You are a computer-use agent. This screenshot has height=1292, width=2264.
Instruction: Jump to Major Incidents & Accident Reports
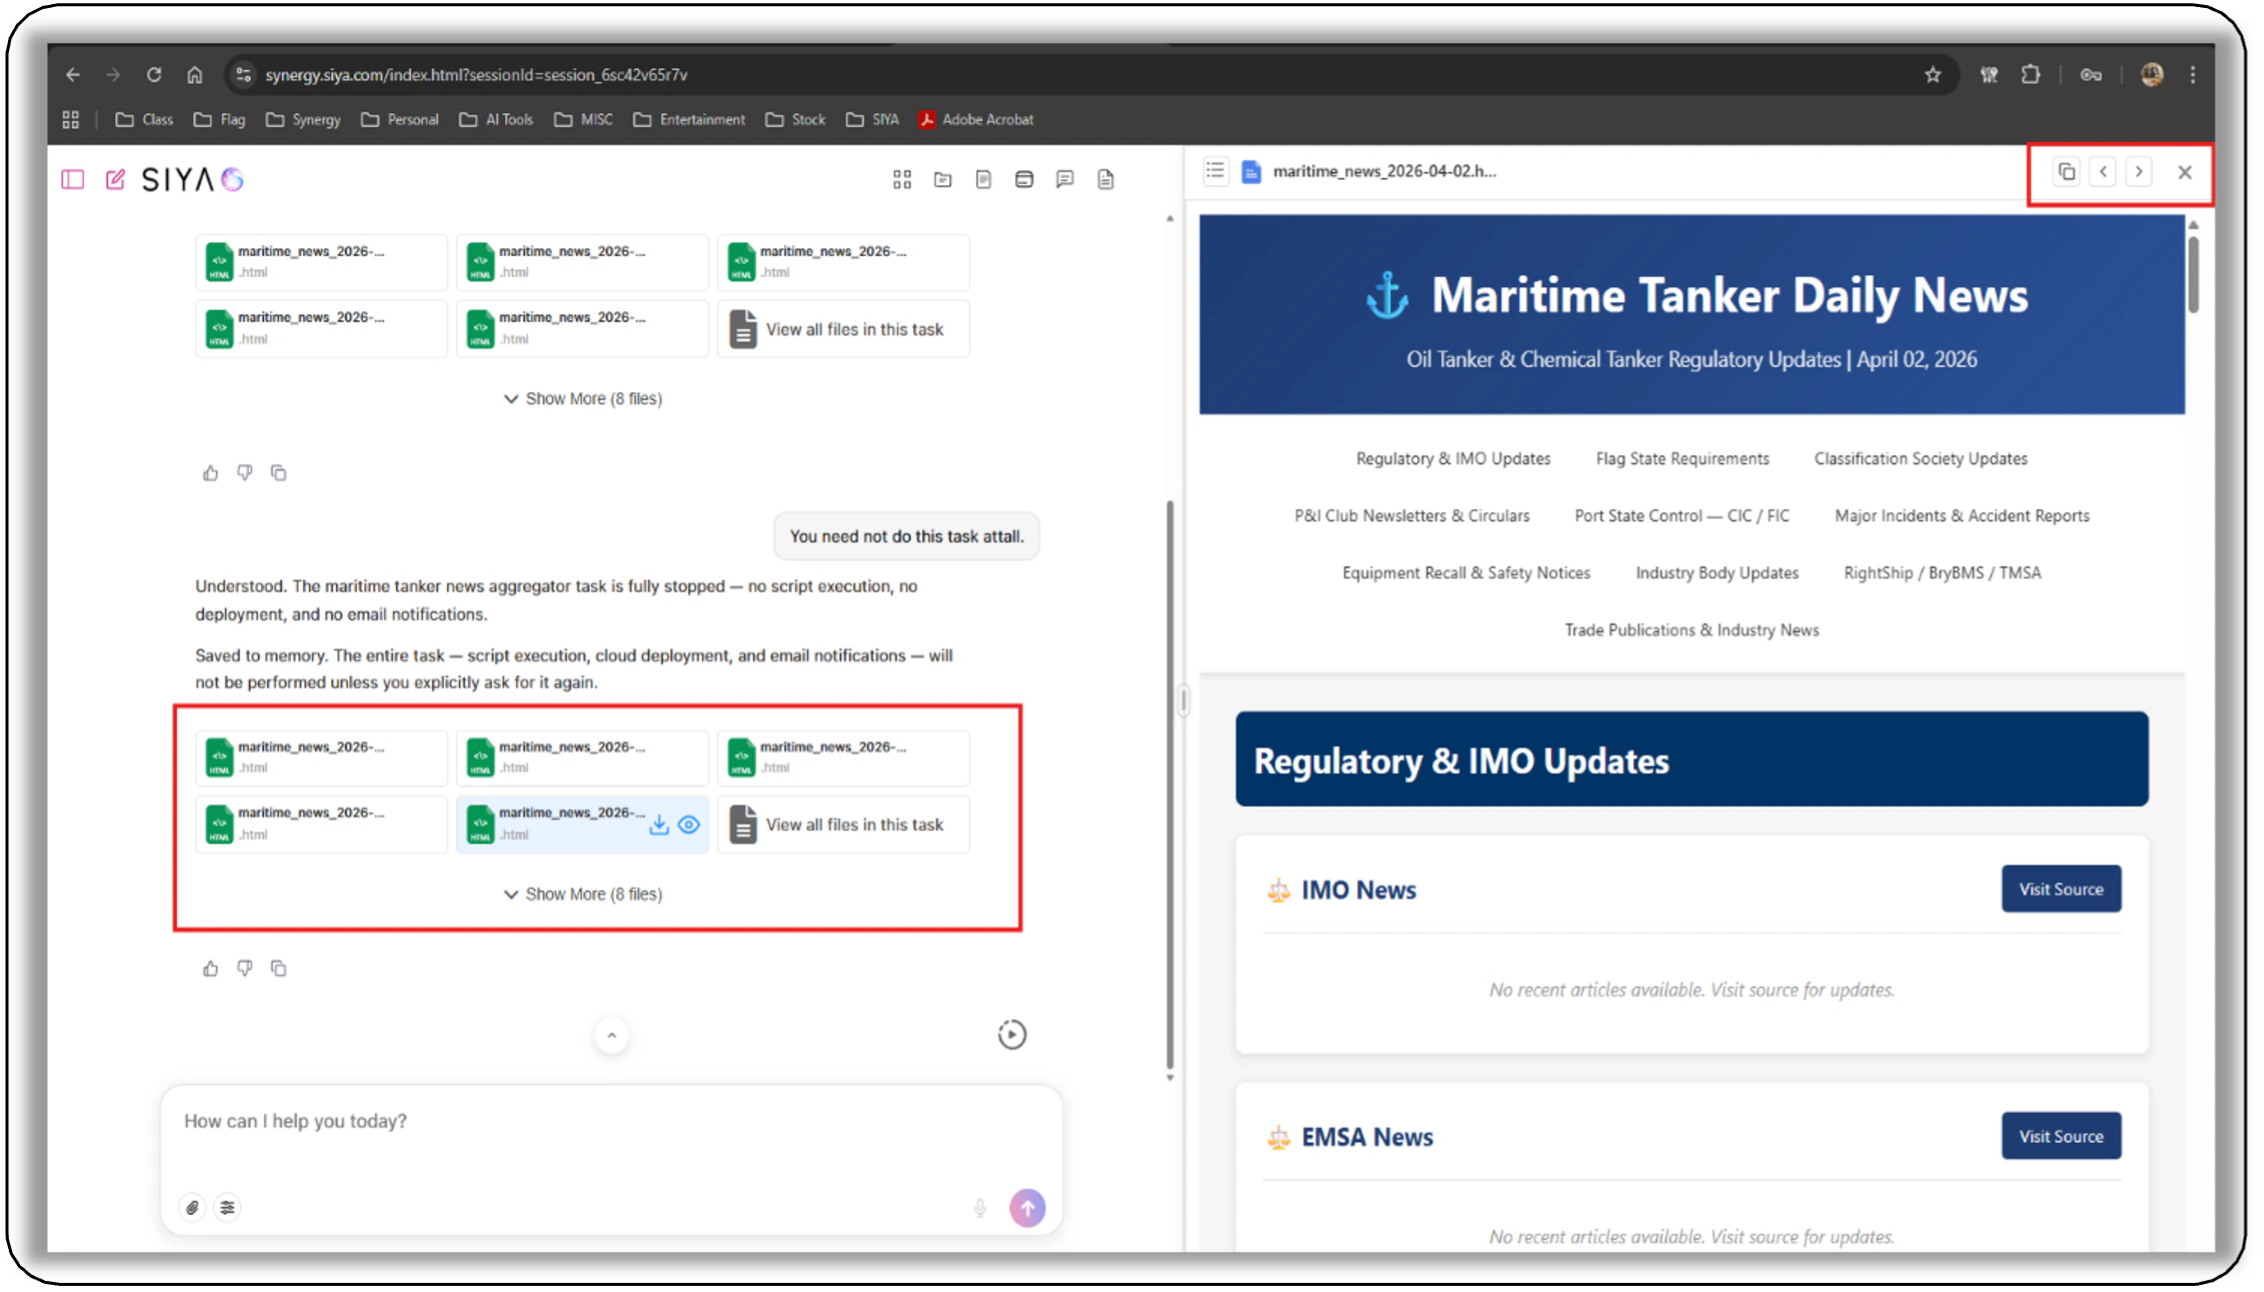pyautogui.click(x=1961, y=516)
